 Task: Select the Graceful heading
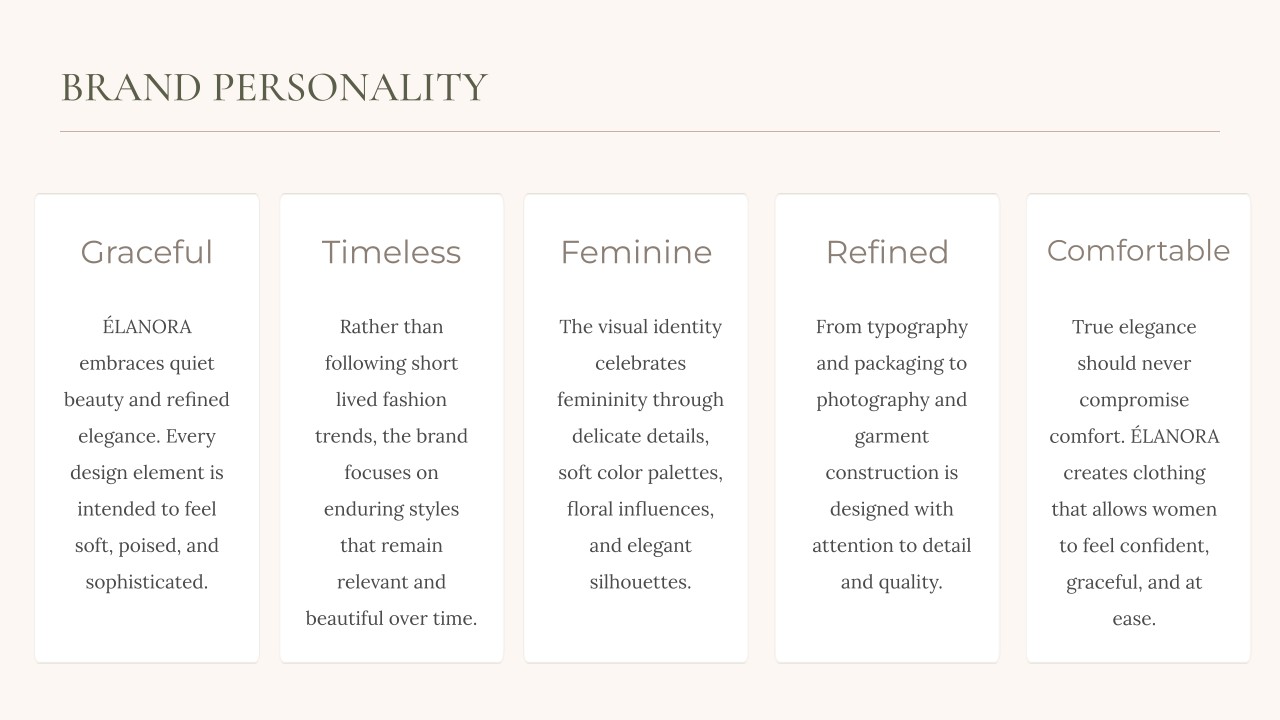[147, 252]
